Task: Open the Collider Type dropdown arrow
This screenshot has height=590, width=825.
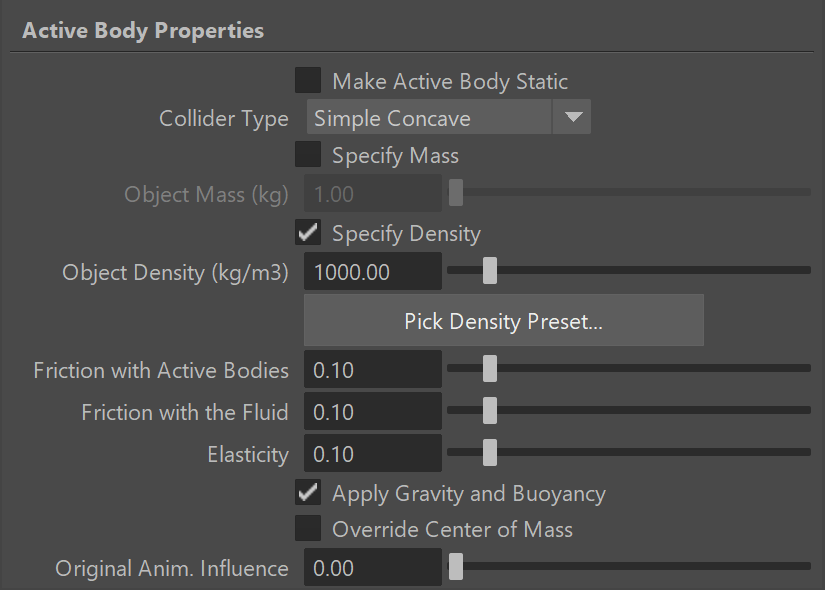Action: (572, 117)
